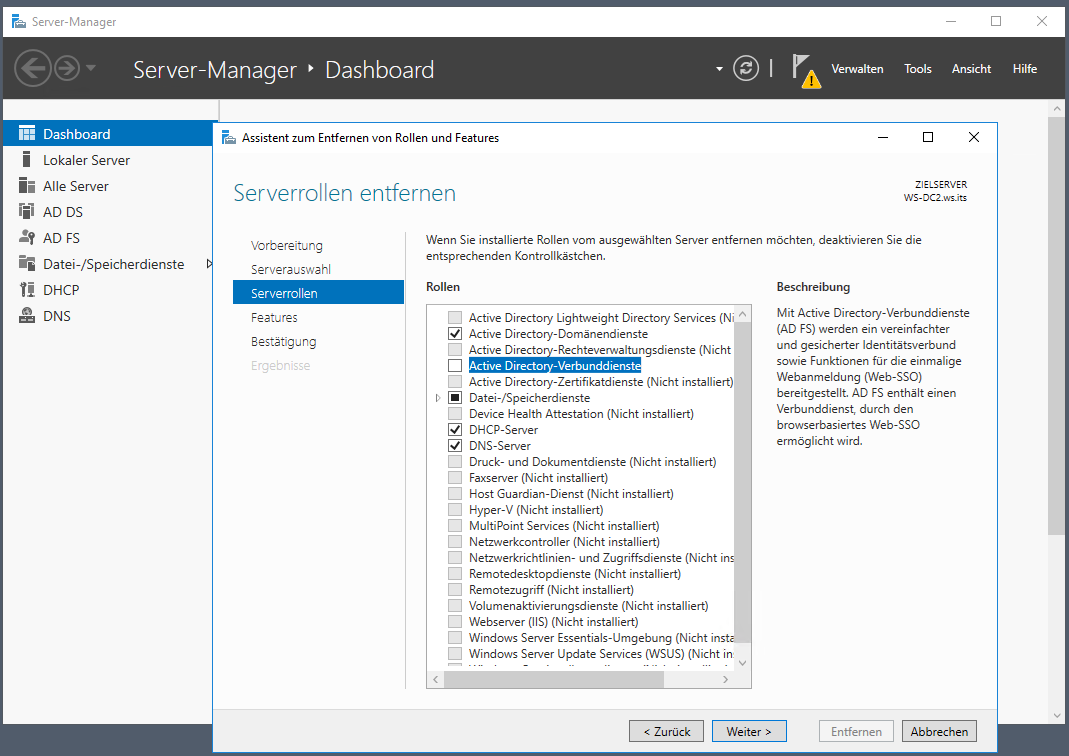Toggle Active Directory-Verbunddienste checkbox
The height and width of the screenshot is (756, 1069).
coord(455,366)
